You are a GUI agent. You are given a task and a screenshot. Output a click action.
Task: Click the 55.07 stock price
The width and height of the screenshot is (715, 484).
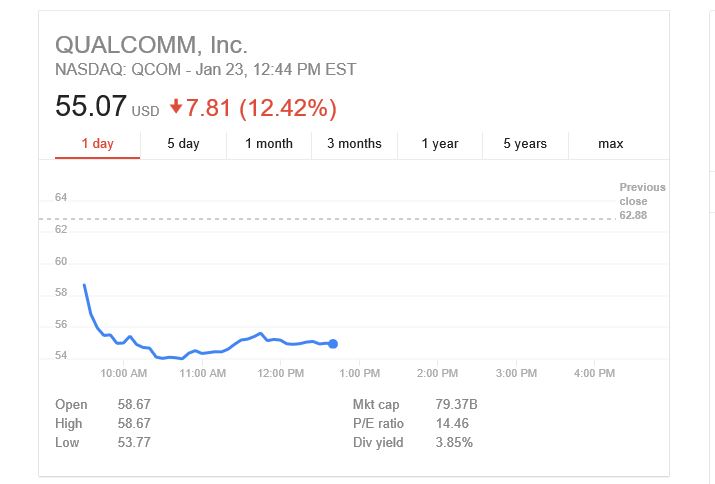(90, 107)
